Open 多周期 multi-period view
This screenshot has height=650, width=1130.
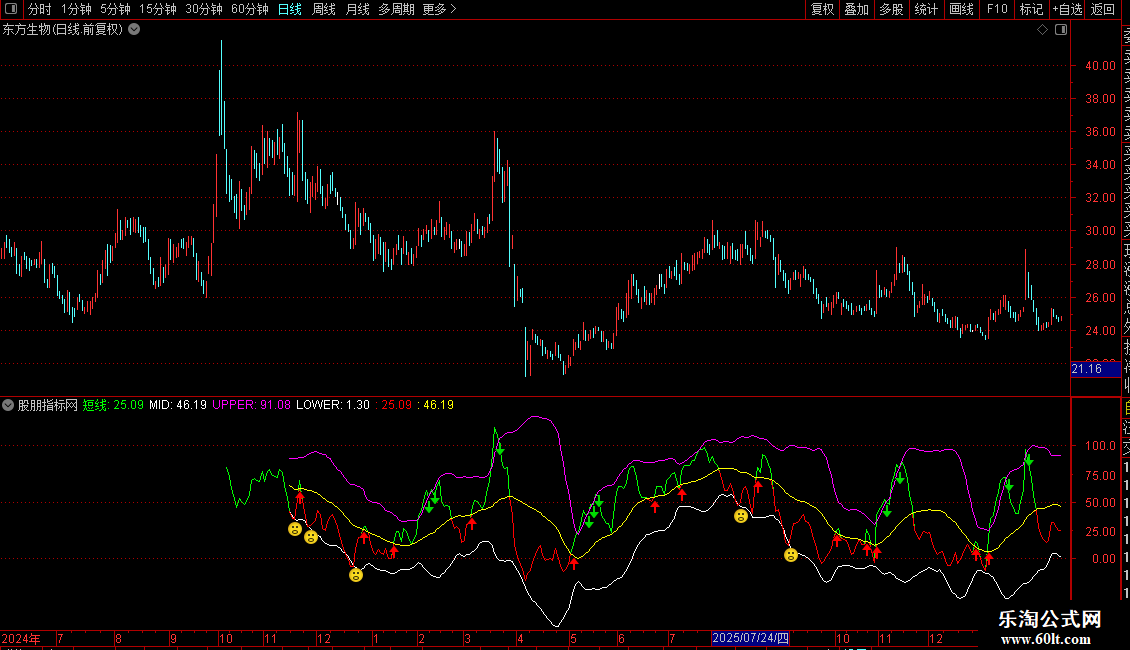click(396, 9)
